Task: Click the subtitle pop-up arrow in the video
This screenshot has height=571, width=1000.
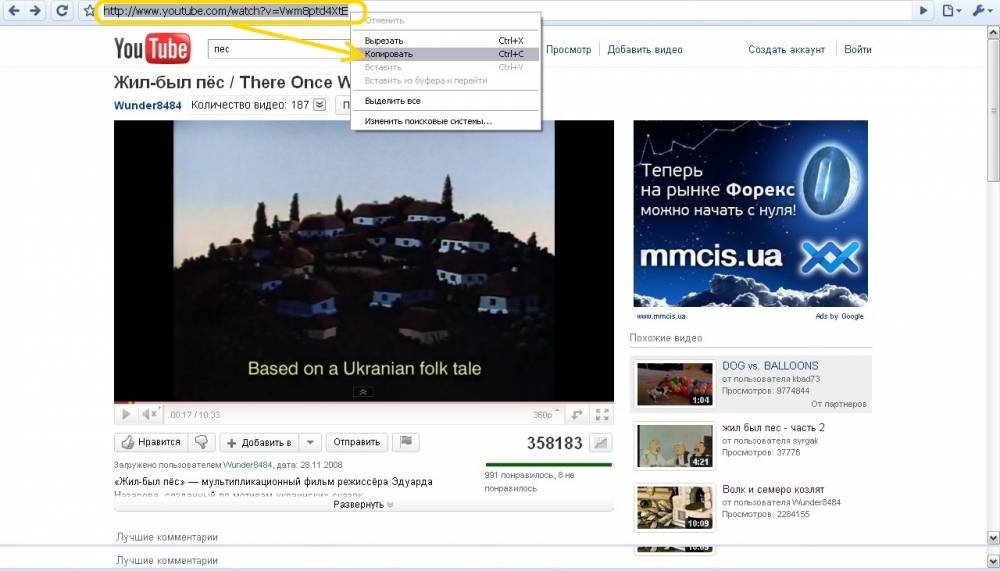Action: [363, 392]
